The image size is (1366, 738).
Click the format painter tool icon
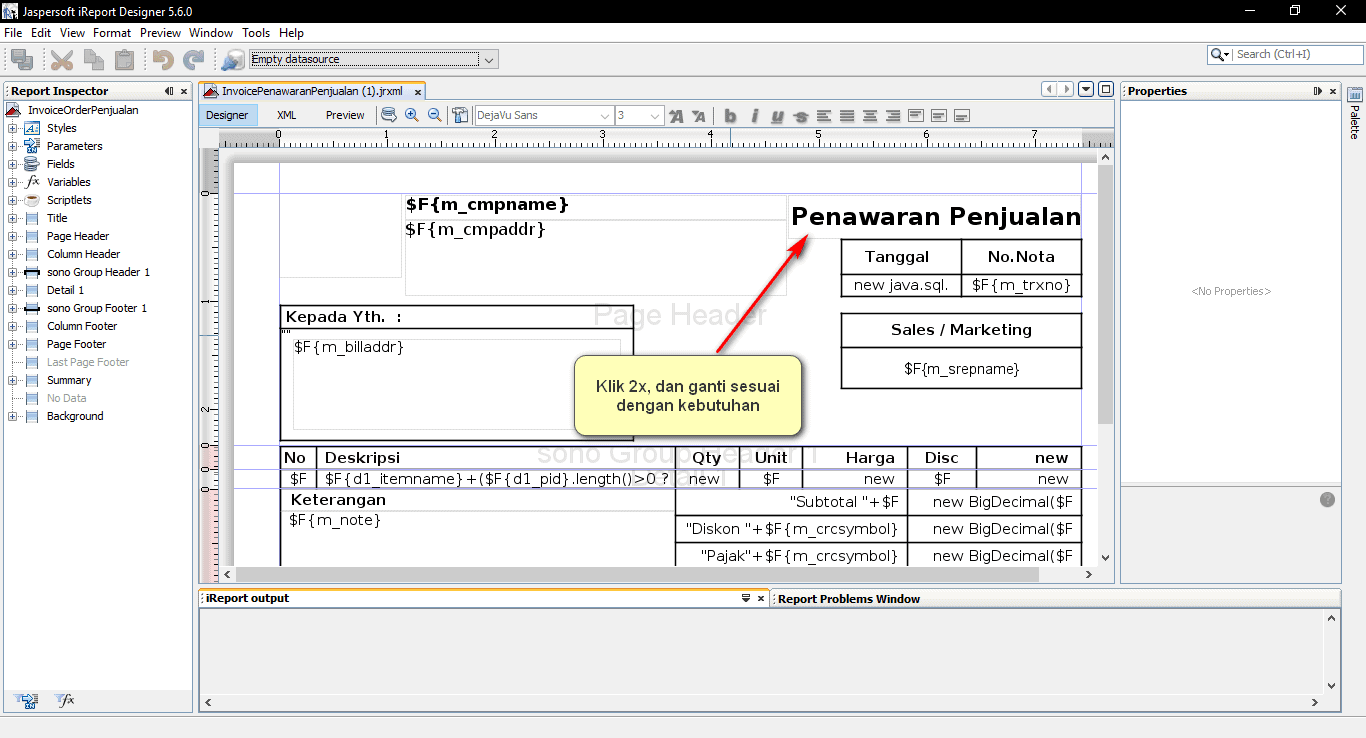(460, 115)
